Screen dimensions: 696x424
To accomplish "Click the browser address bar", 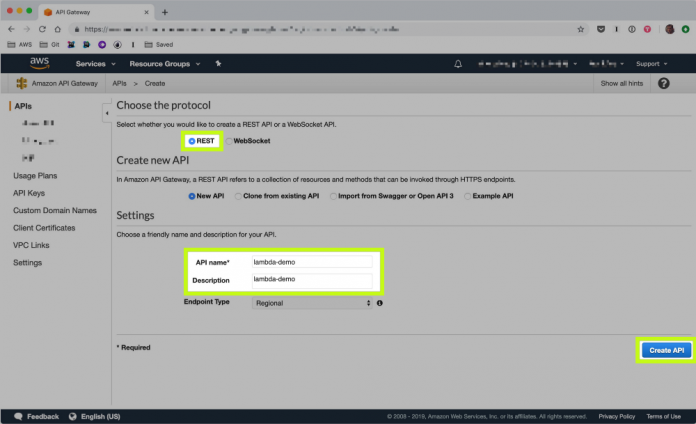I will point(328,29).
